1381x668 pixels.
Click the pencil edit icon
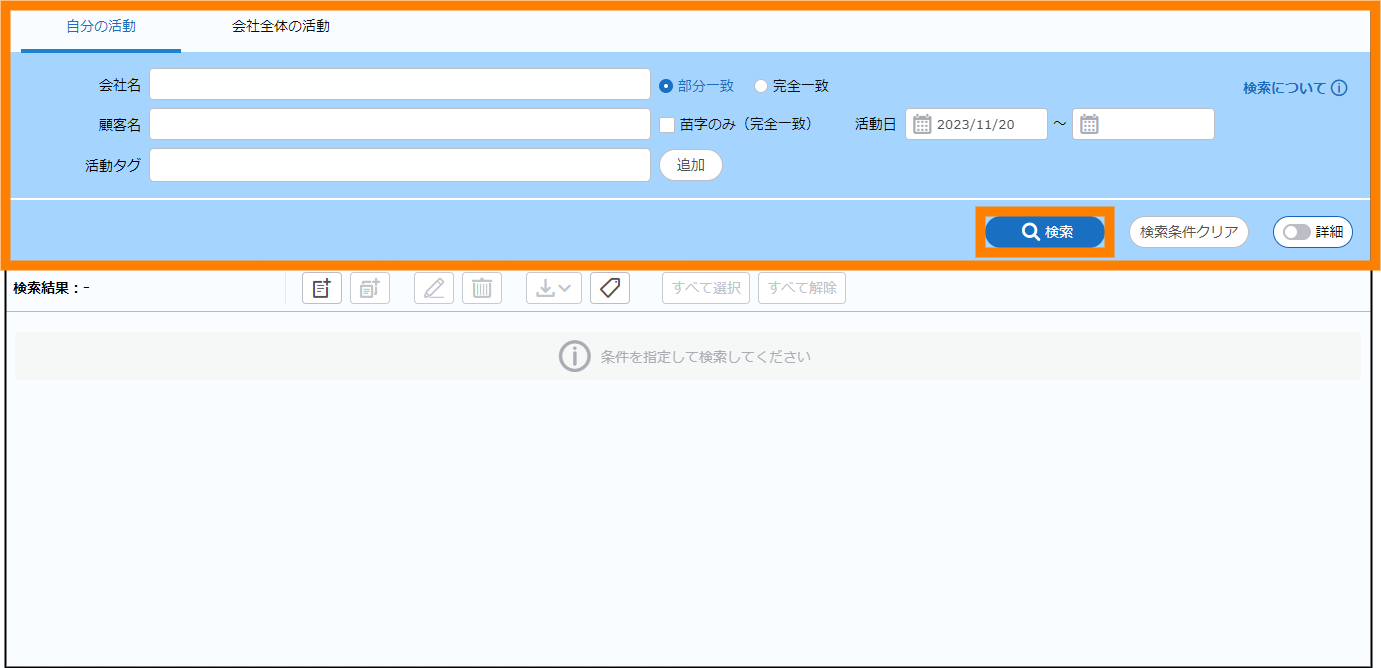[x=434, y=289]
